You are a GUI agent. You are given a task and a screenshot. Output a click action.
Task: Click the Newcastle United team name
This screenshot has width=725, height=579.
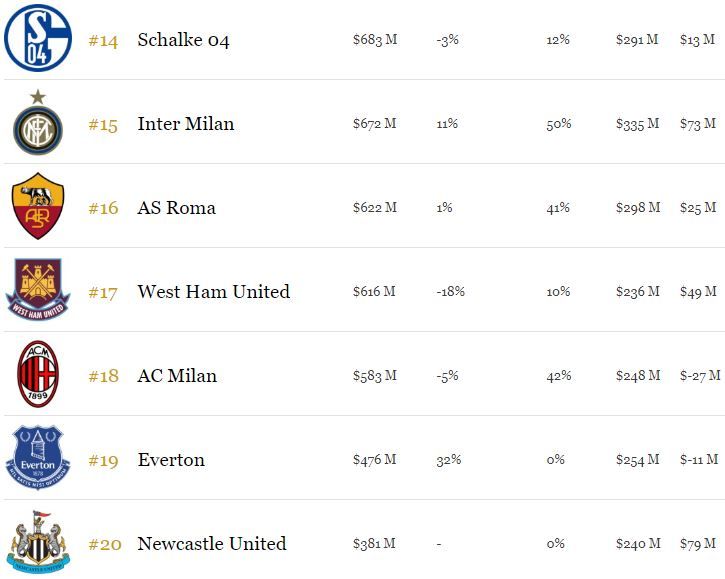click(x=211, y=544)
